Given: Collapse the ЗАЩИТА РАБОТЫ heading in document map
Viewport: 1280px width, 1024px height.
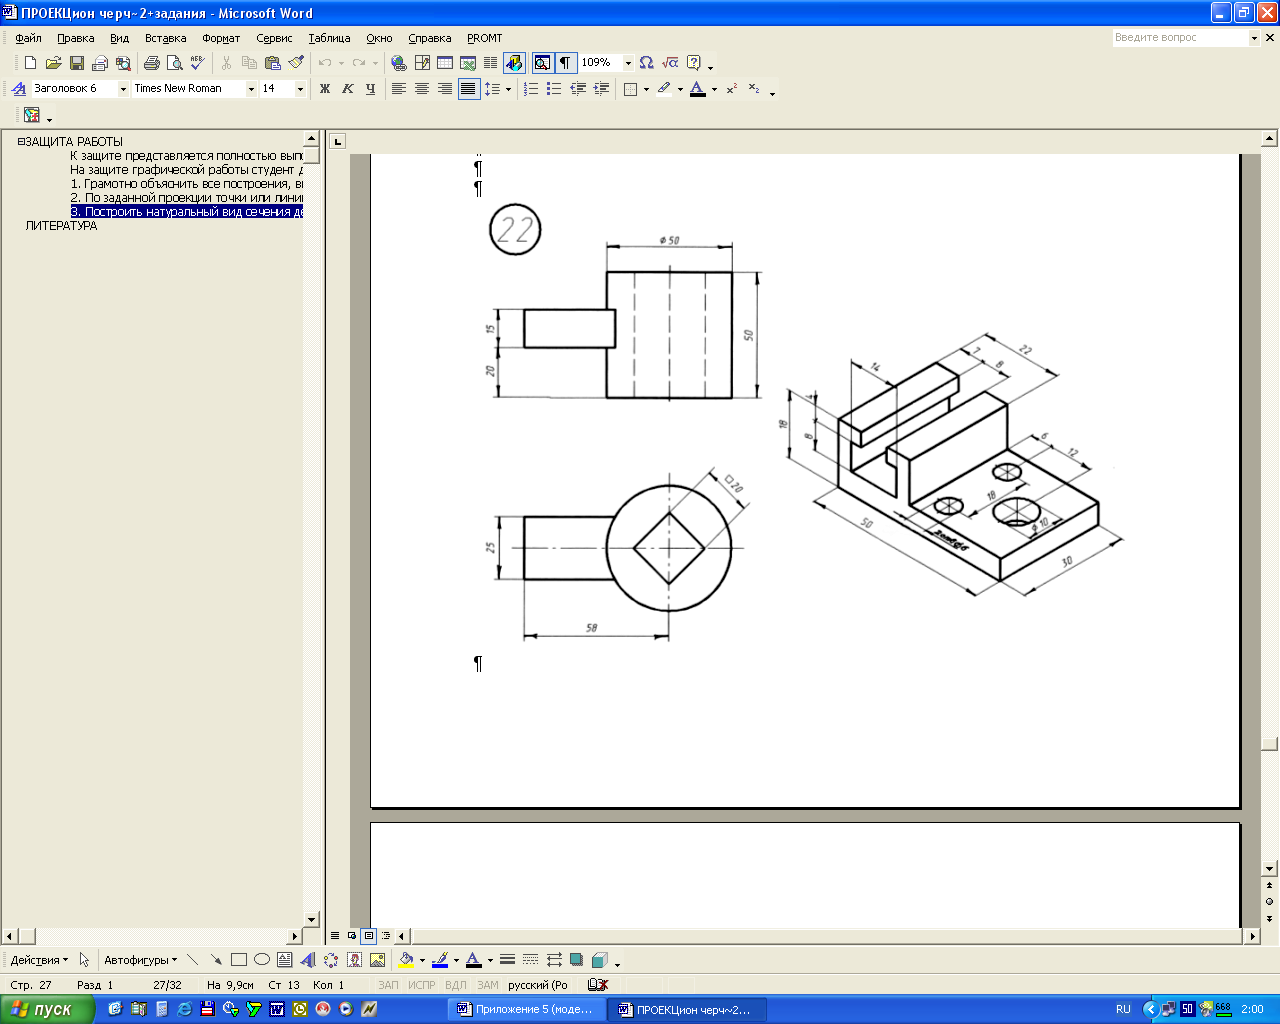Looking at the screenshot, I should click(x=21, y=142).
